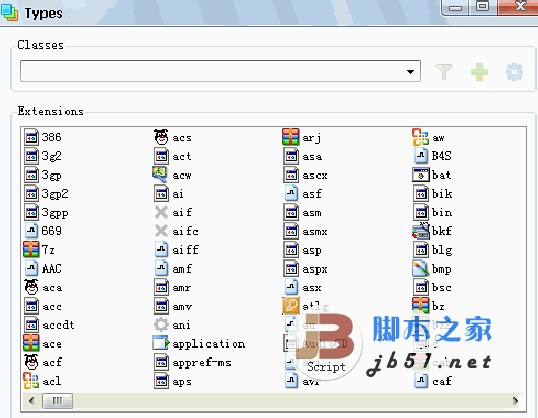
Task: Select the ascx extension entry
Action: [x=306, y=175]
